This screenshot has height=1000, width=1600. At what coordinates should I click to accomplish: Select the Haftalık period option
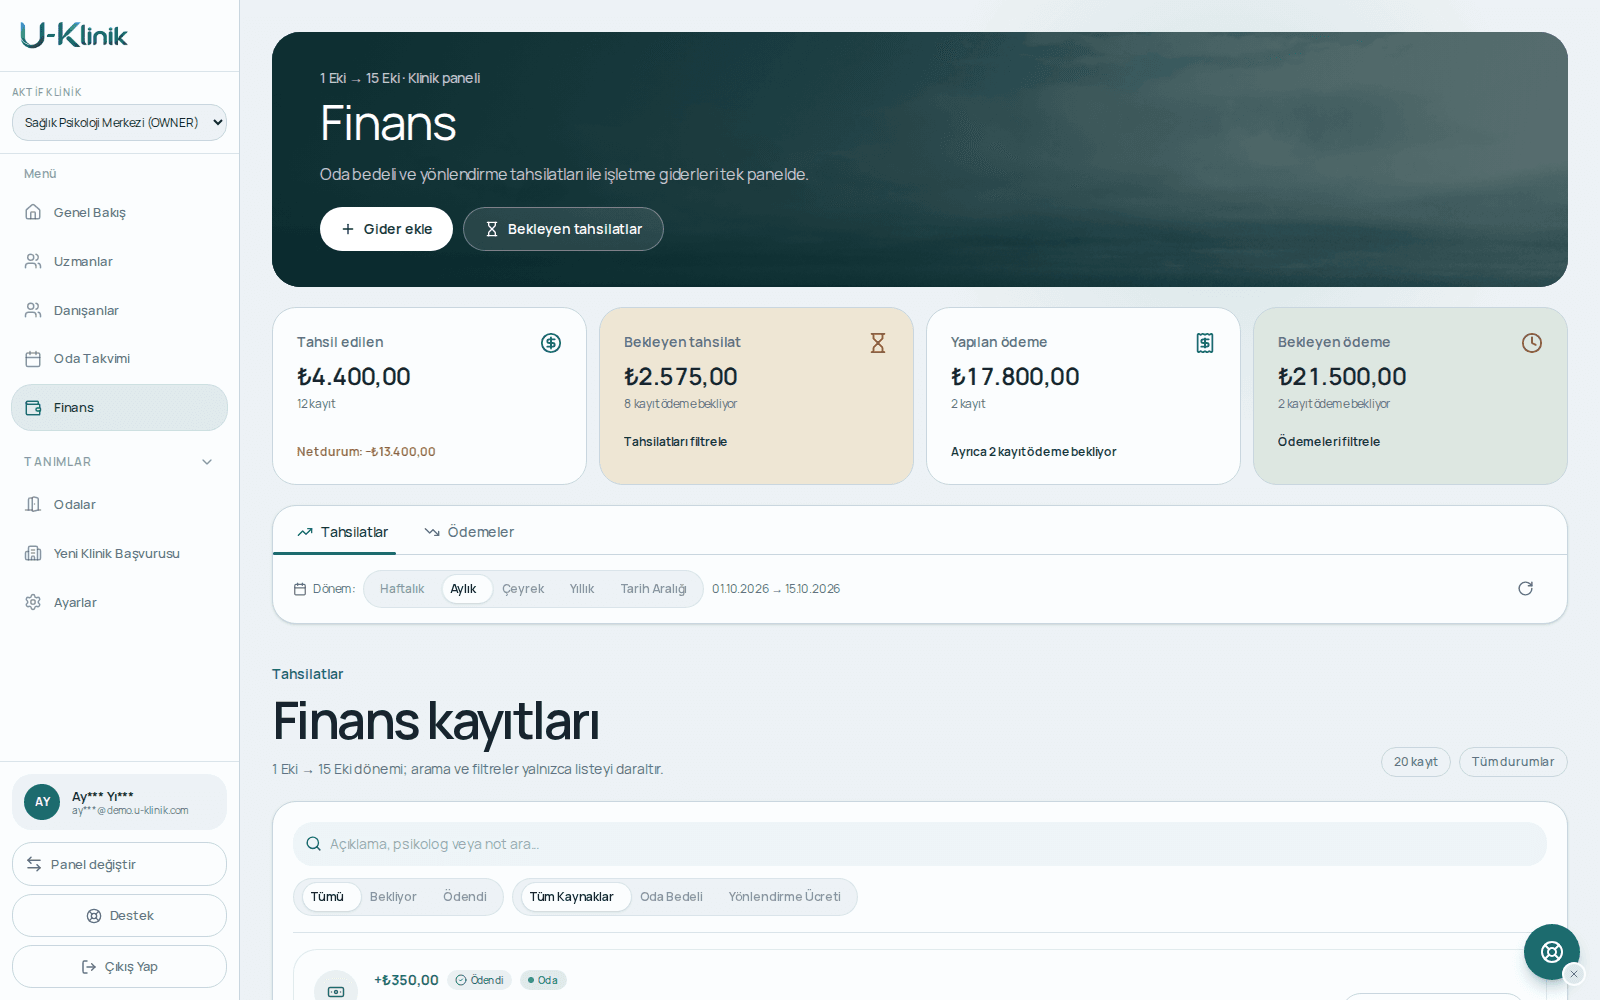coord(402,589)
